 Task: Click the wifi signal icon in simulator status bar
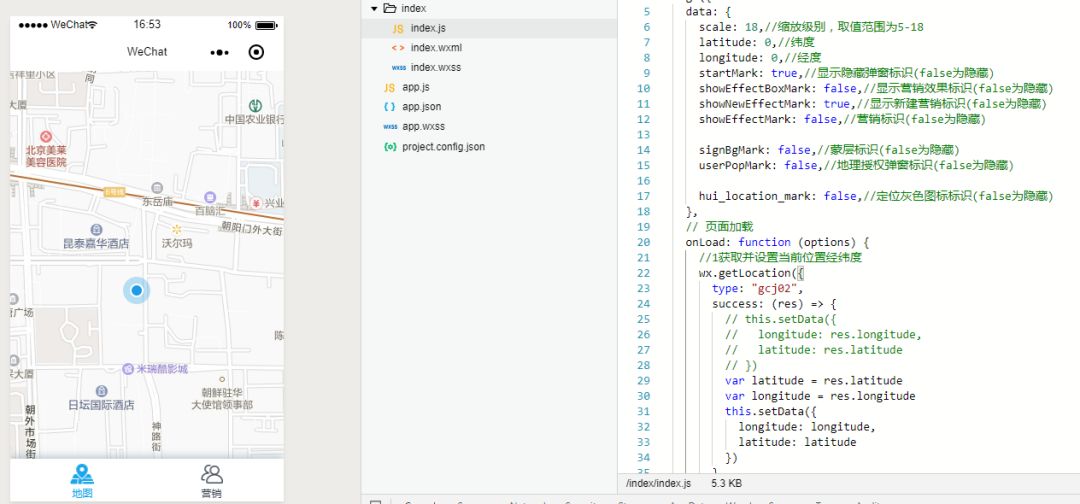point(92,25)
